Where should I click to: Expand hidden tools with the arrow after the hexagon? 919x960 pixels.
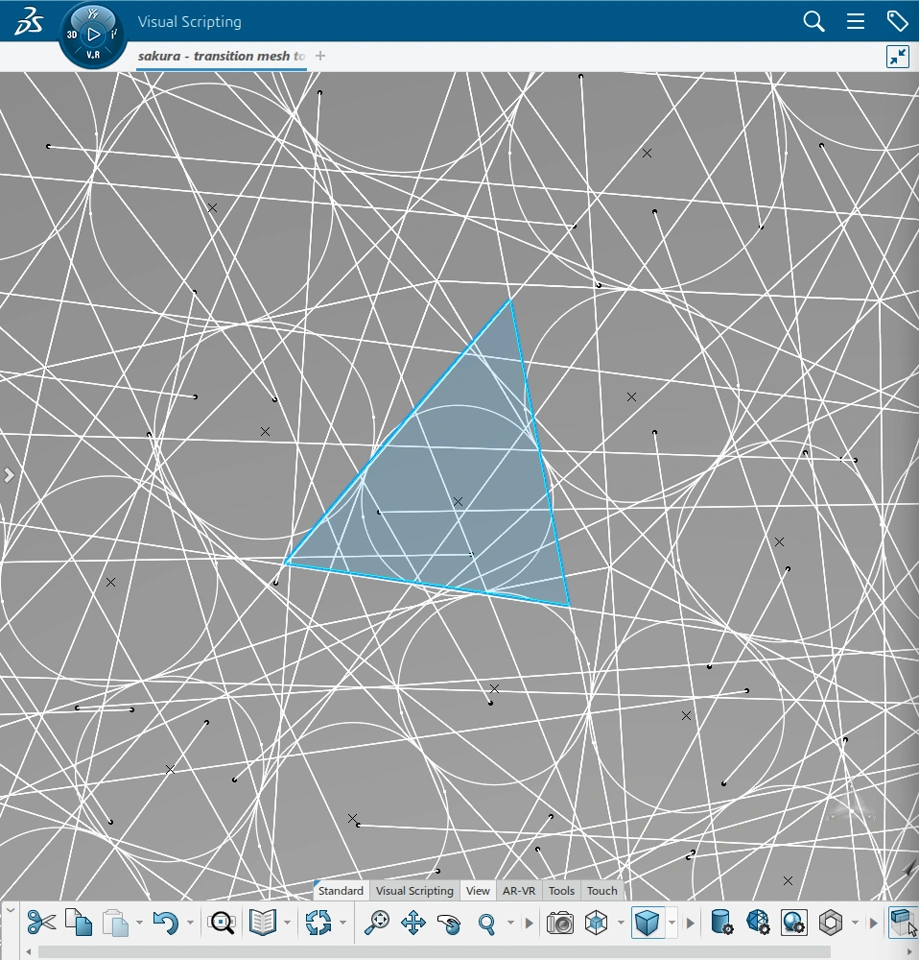click(x=874, y=923)
